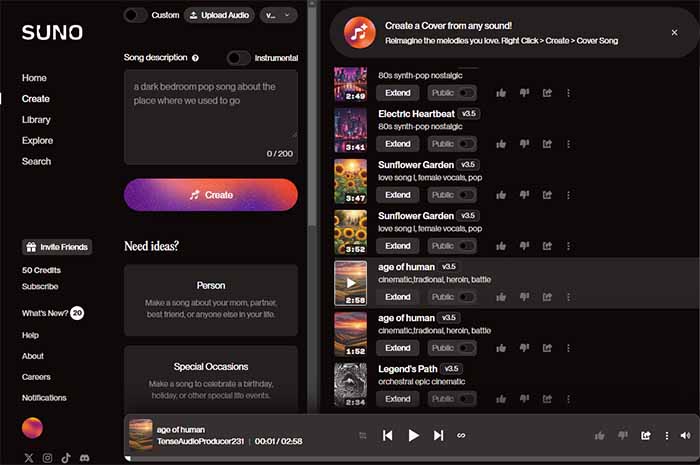The width and height of the screenshot is (700, 465).
Task: Toggle loop in the player bar
Action: coord(461,436)
